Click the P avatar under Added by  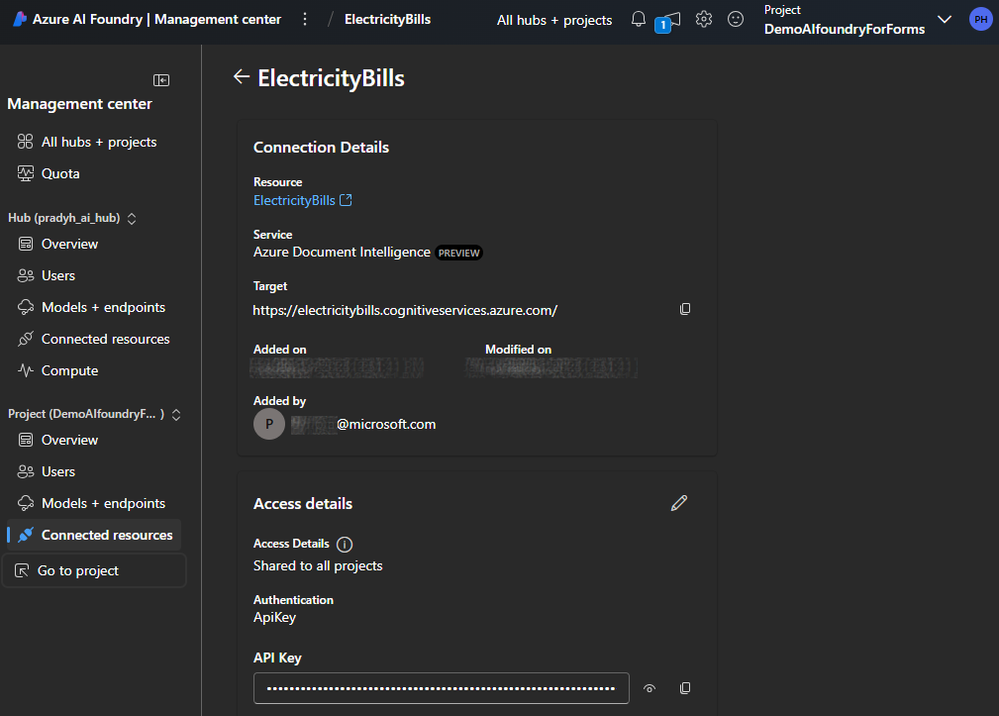269,424
